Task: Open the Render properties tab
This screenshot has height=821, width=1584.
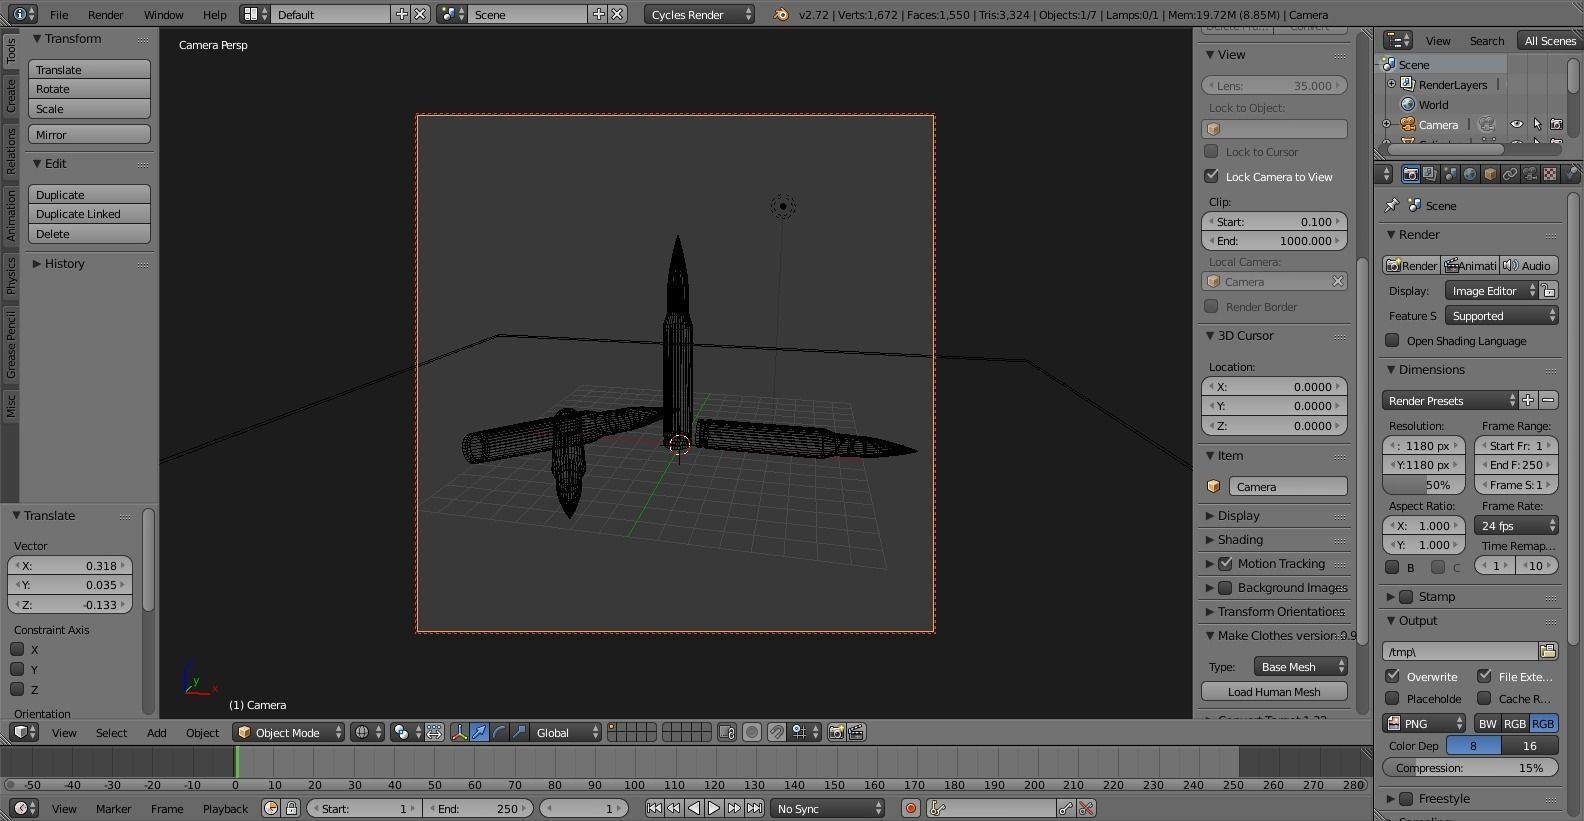Action: point(1410,174)
